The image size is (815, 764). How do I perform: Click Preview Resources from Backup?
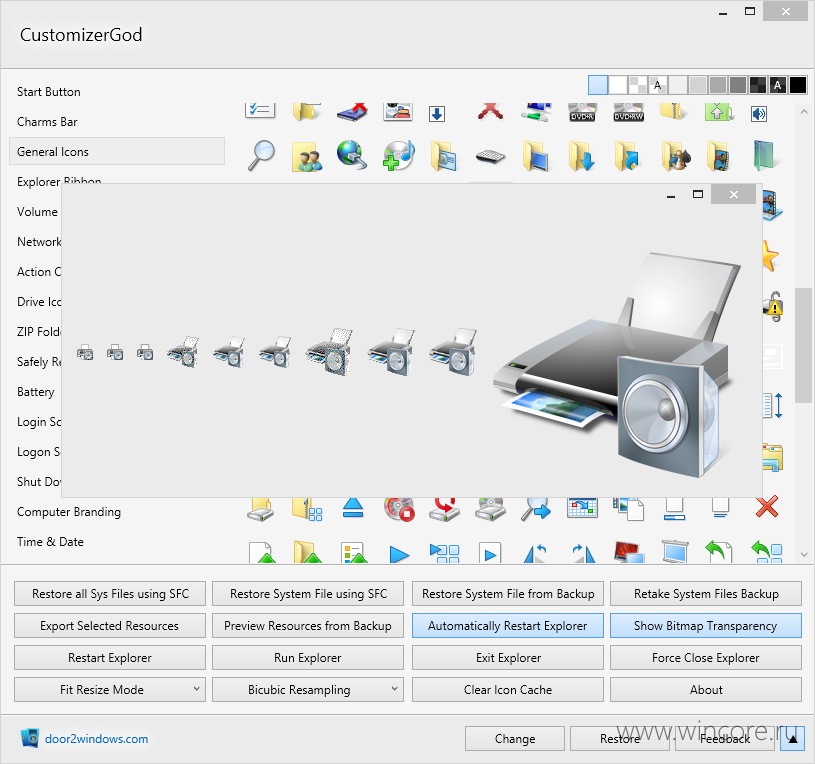coord(308,626)
